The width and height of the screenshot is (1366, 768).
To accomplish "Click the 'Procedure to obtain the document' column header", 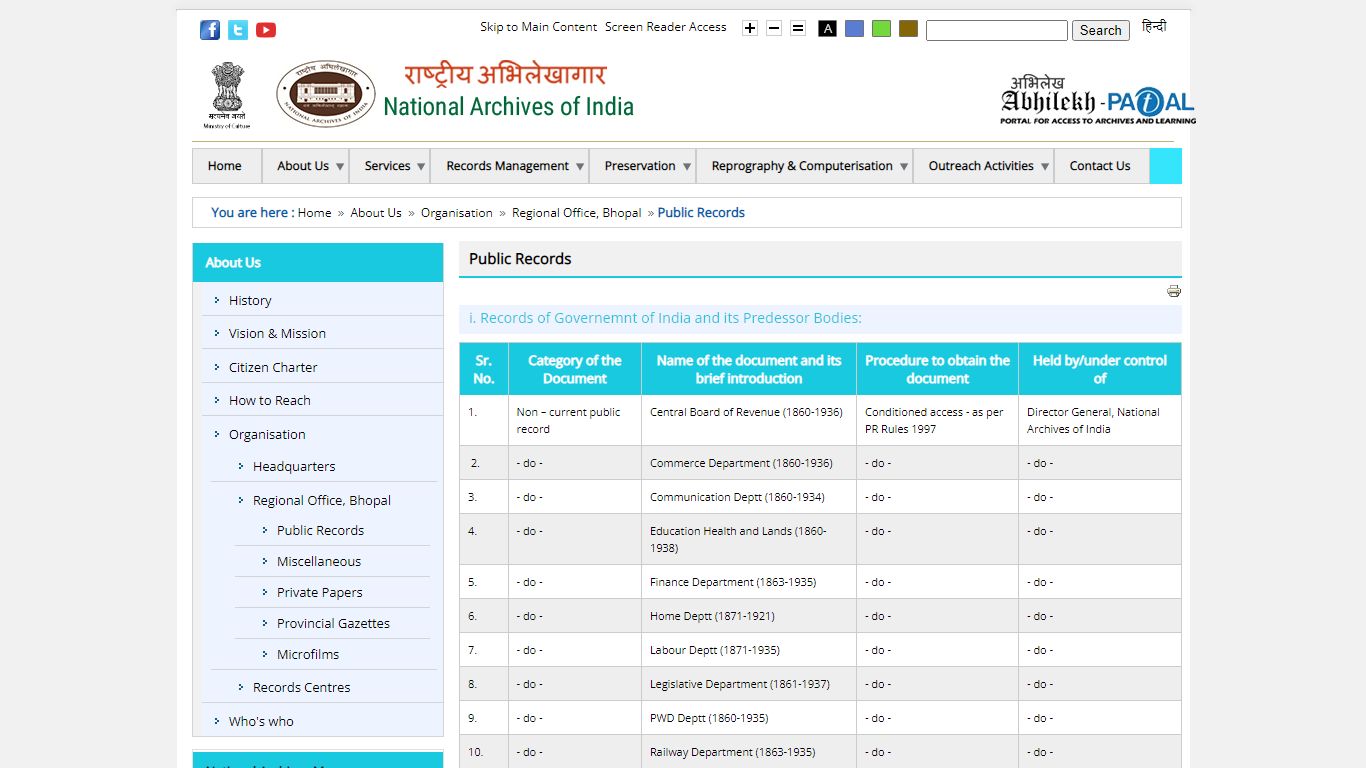I will (x=937, y=369).
